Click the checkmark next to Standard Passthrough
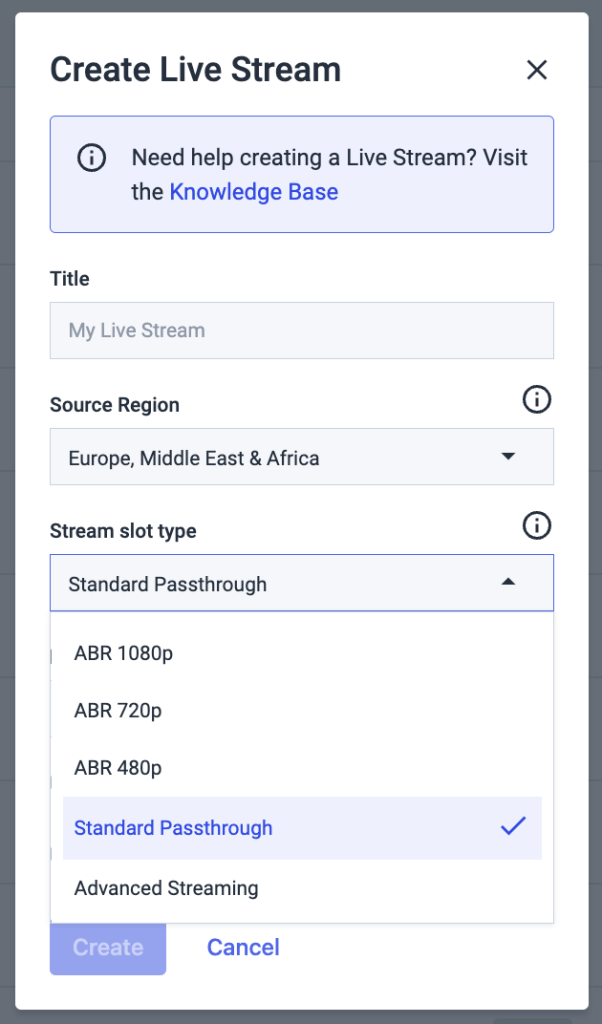The height and width of the screenshot is (1024, 602). pos(514,826)
